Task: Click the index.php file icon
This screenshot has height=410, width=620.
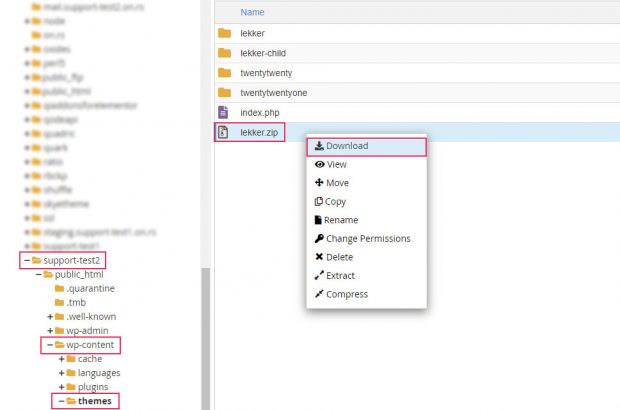Action: click(x=223, y=112)
